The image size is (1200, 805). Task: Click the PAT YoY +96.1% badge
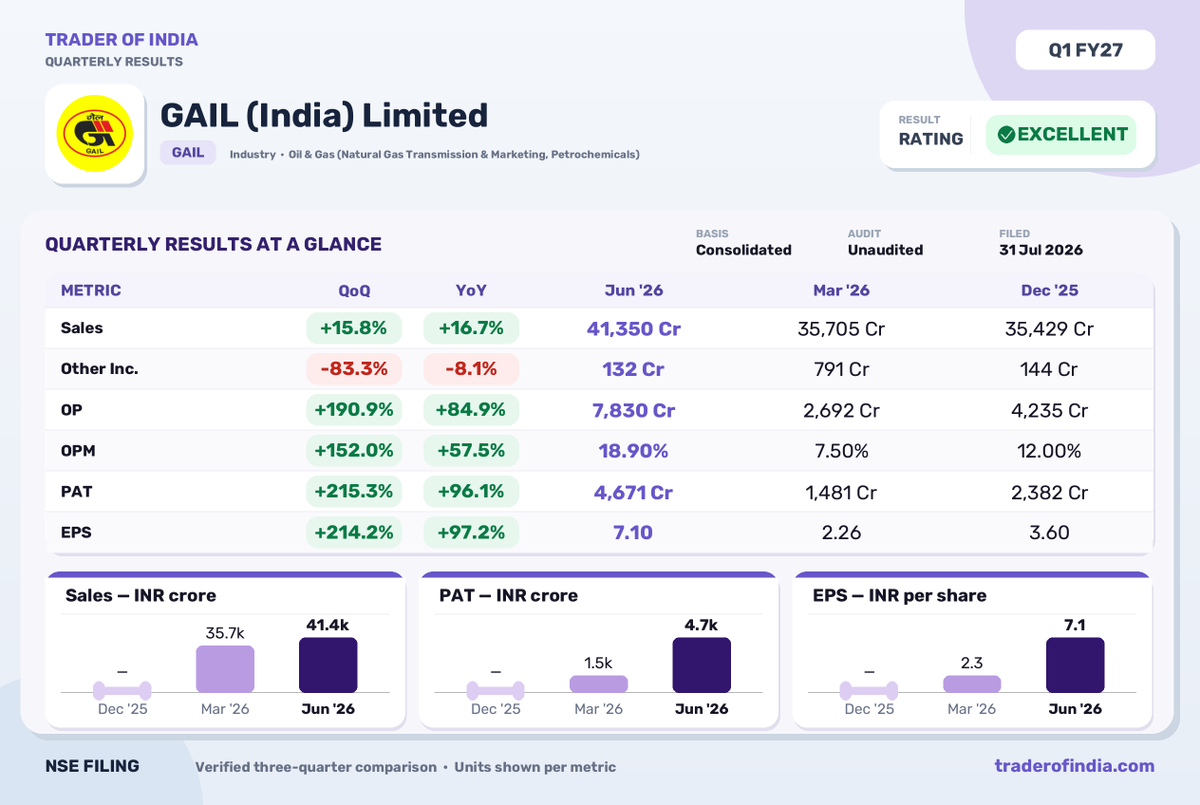click(x=471, y=492)
